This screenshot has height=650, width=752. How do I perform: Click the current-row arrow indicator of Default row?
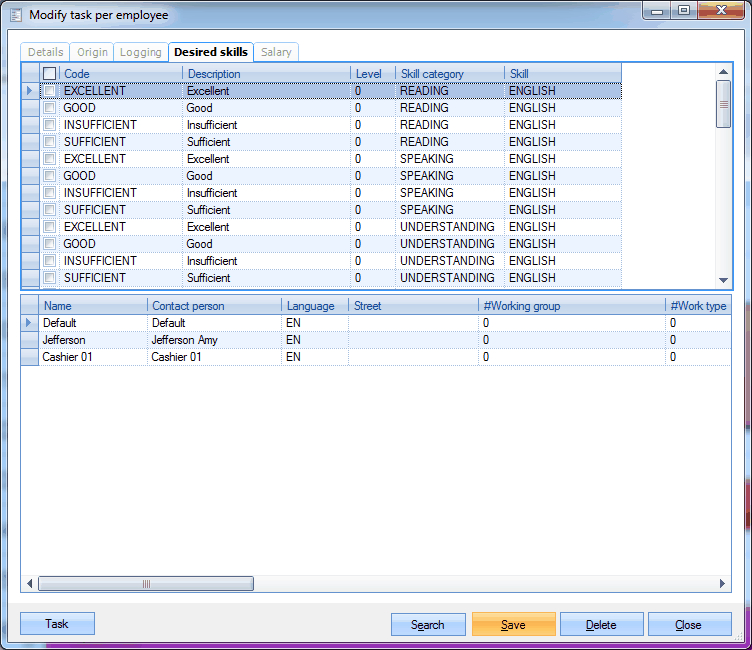point(29,323)
